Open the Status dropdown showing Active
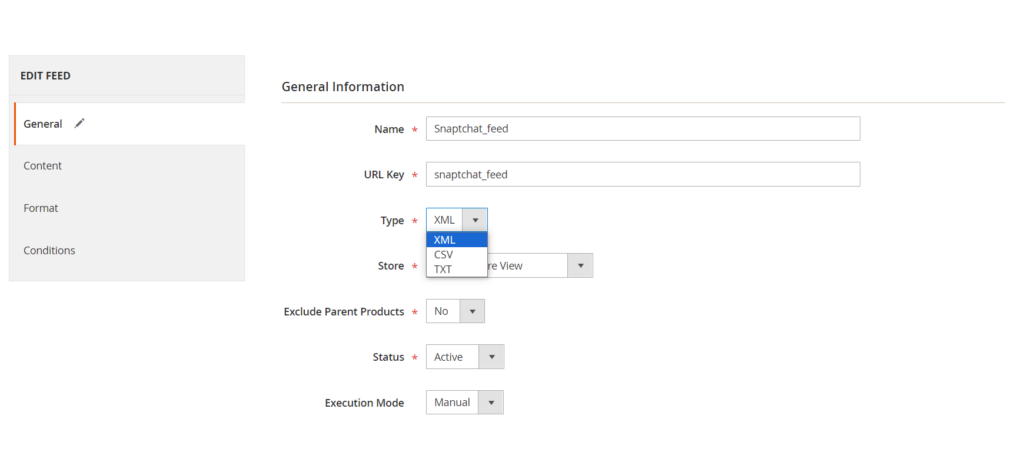Screen dimensions: 1024x462 (465, 357)
